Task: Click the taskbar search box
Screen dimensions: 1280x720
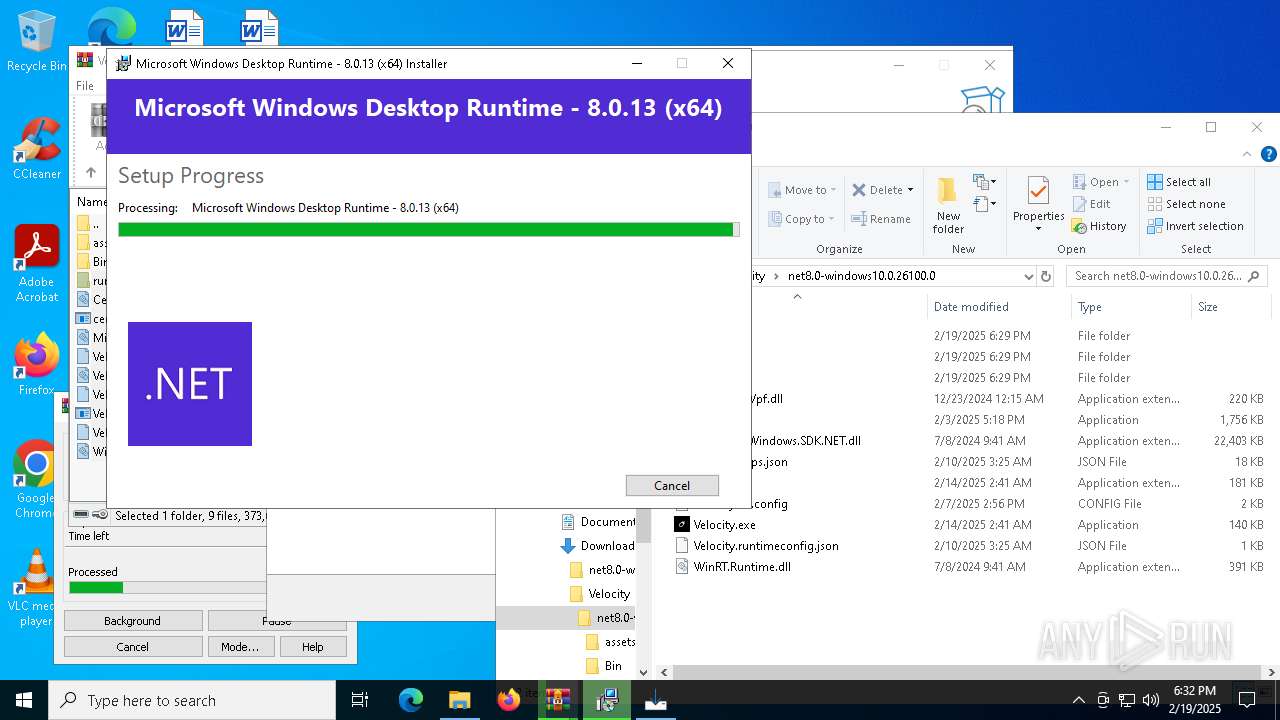Action: click(192, 700)
